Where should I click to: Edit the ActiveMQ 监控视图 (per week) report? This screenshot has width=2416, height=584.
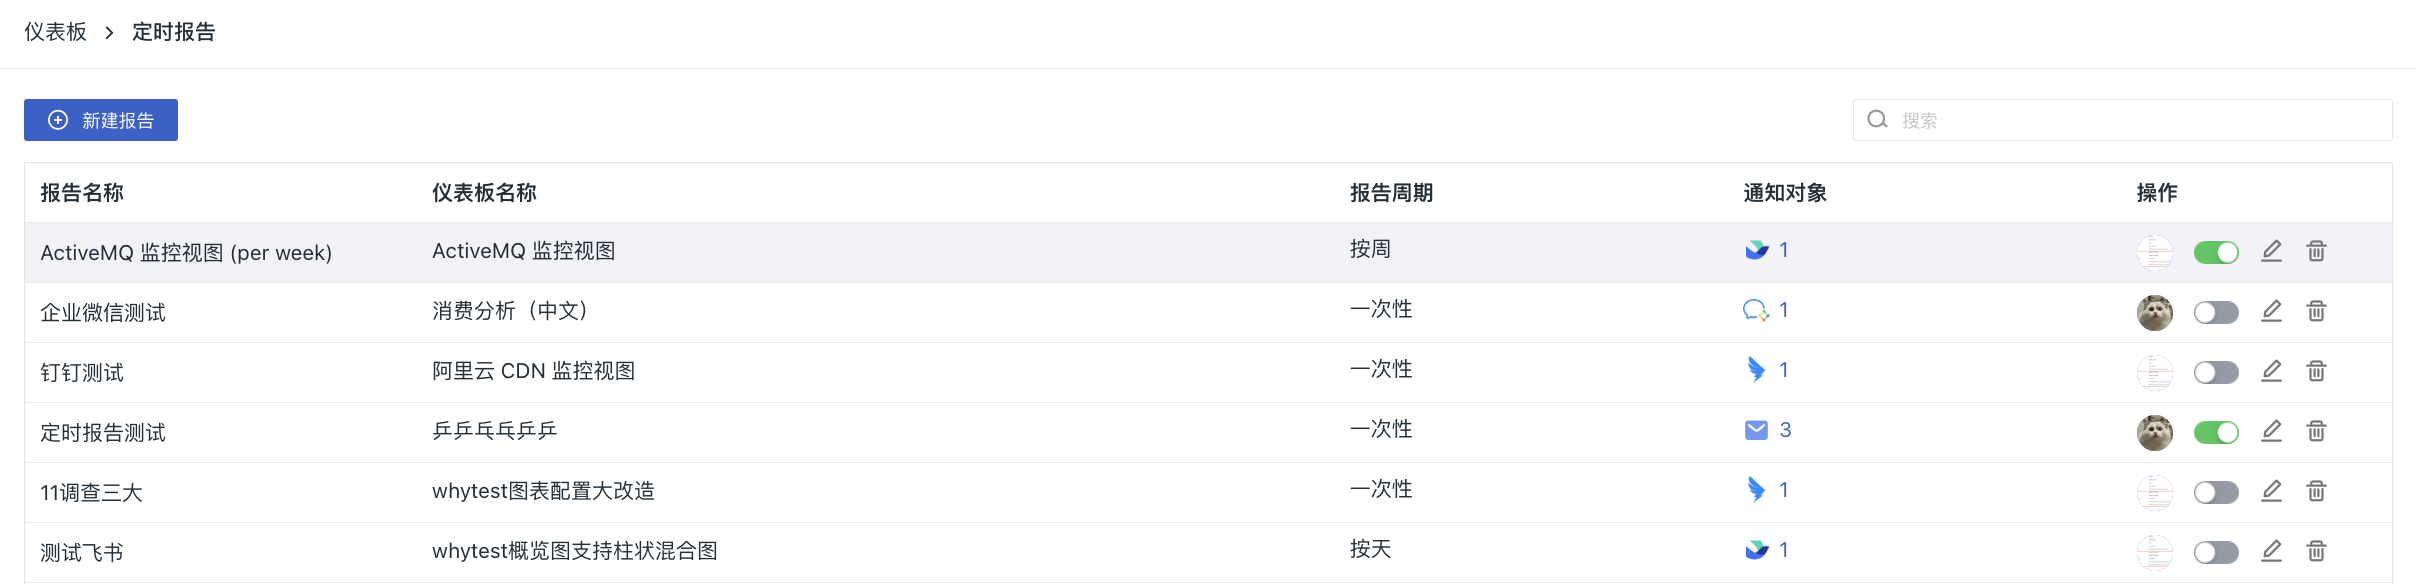[x=2271, y=251]
